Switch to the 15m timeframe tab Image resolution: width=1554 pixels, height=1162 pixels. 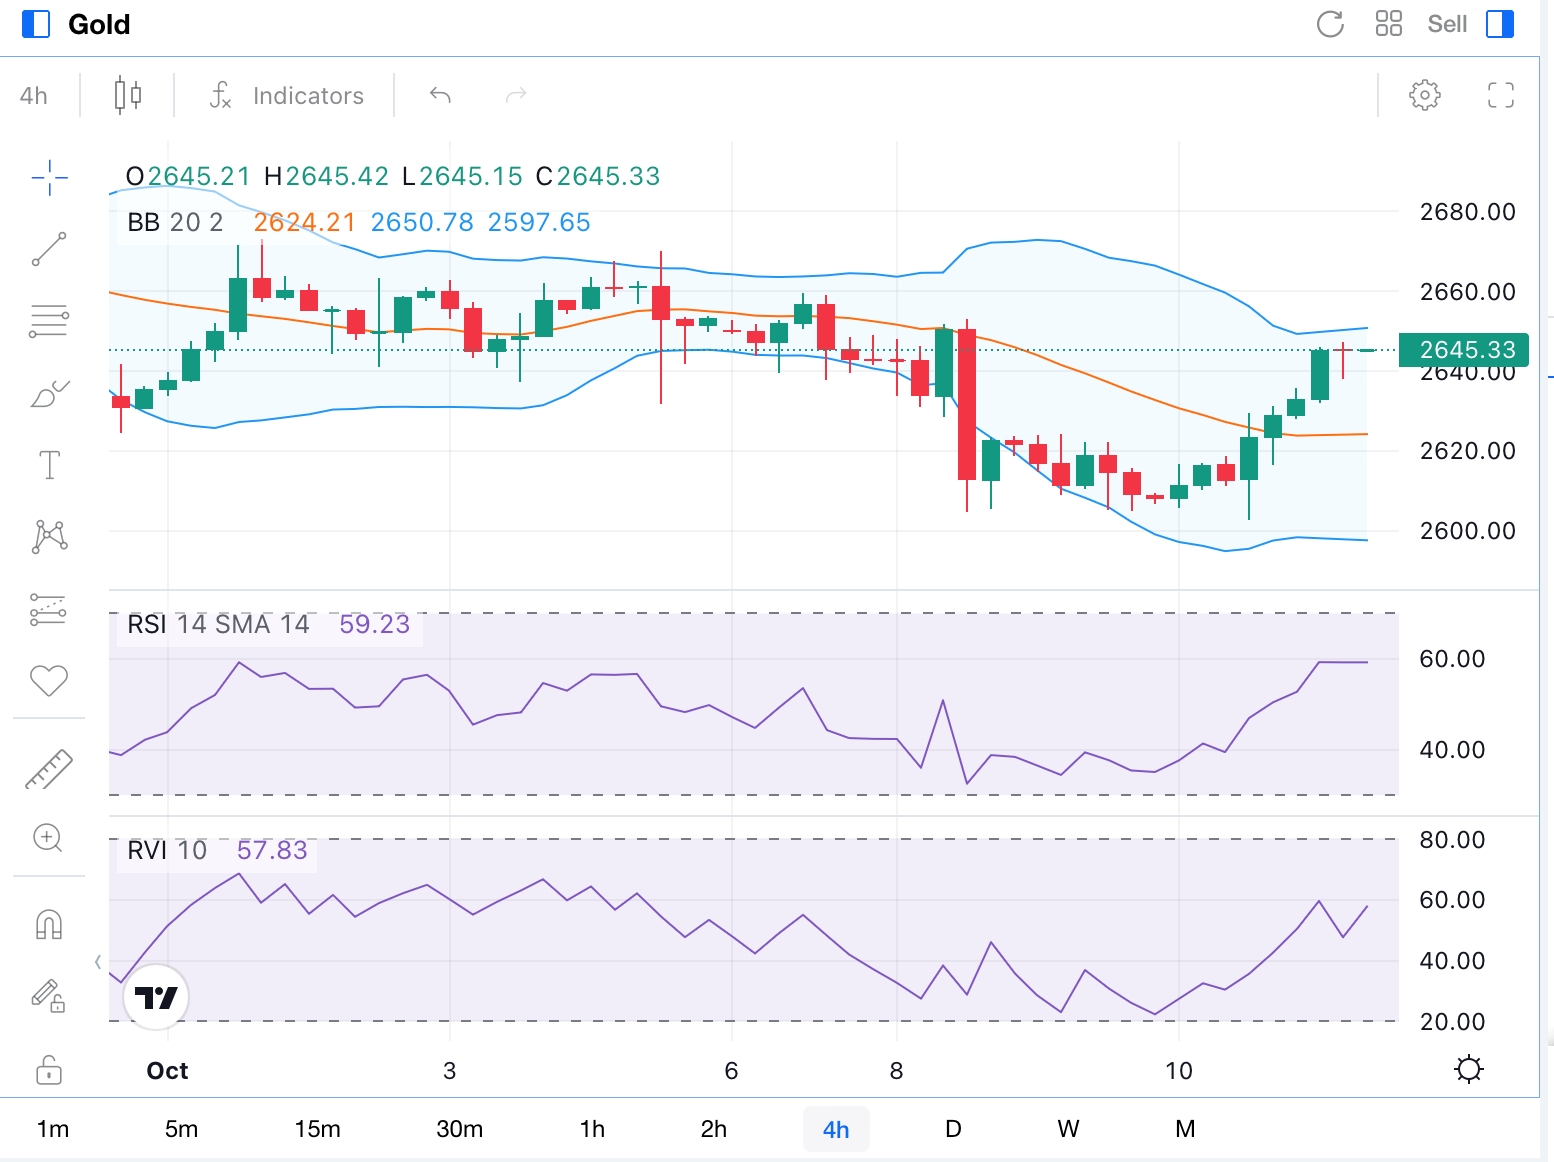[x=317, y=1129]
